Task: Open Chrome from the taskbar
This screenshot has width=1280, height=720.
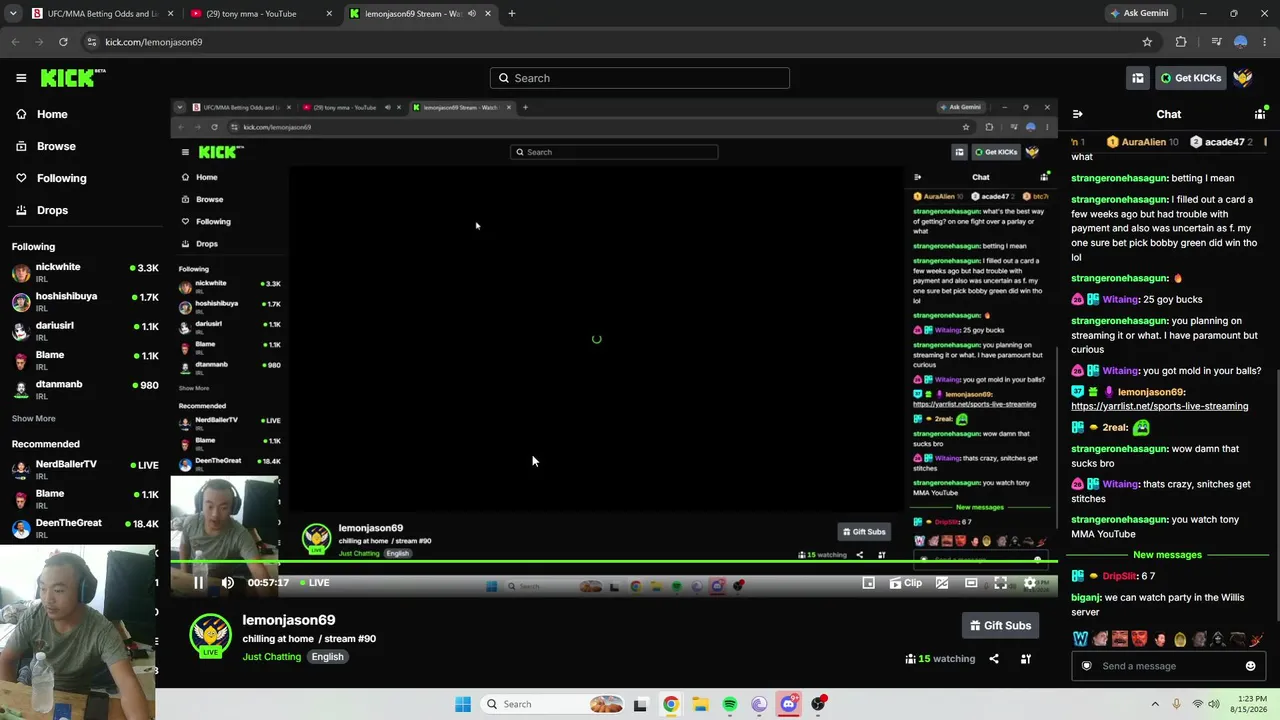Action: [670, 704]
